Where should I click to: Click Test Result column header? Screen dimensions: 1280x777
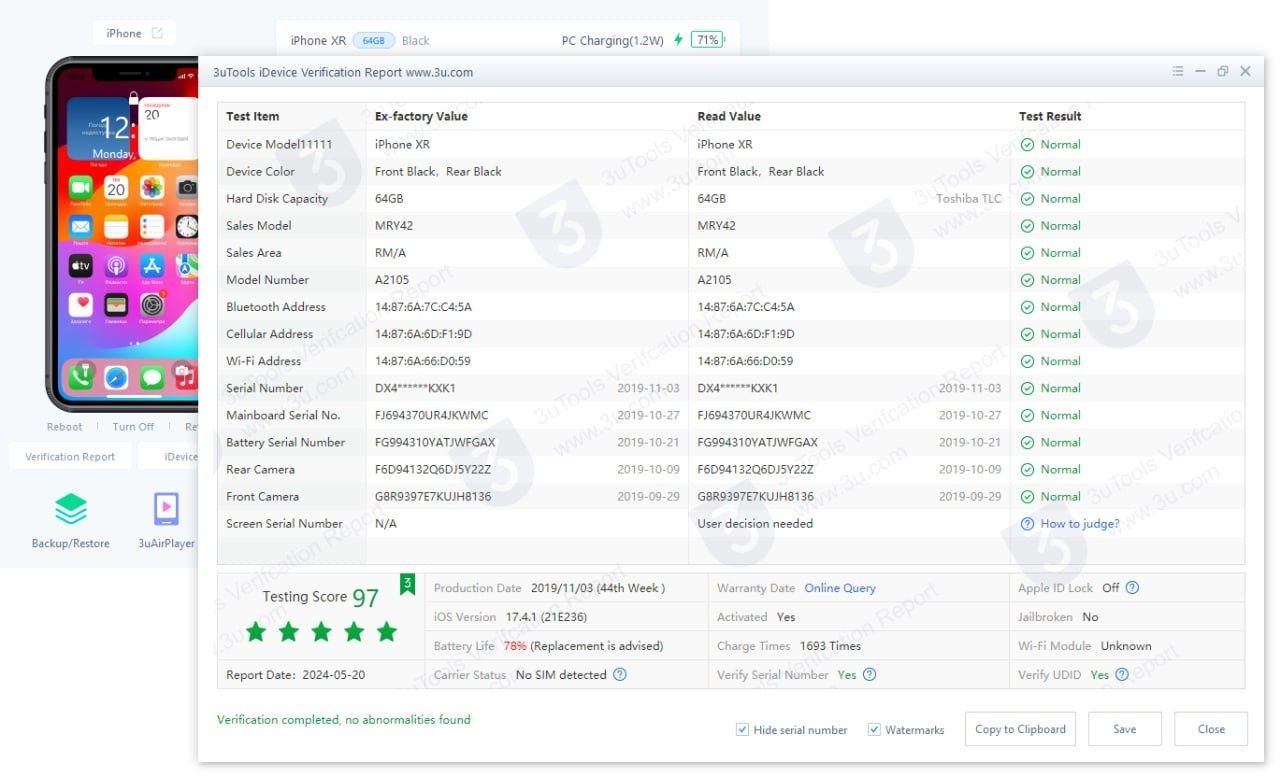click(1050, 117)
